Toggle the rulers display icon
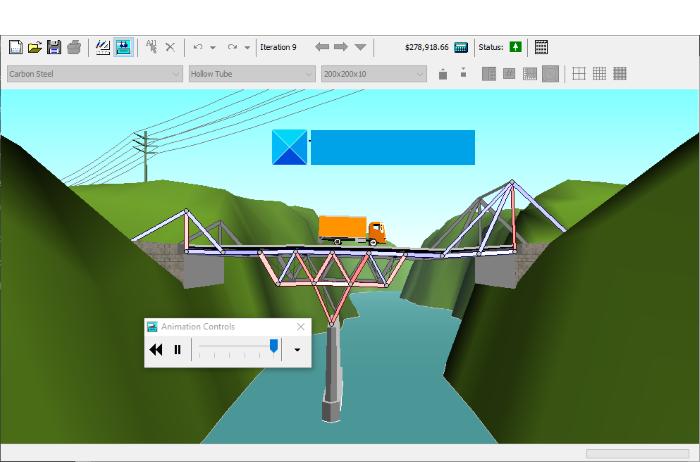The height and width of the screenshot is (462, 700). click(x=529, y=74)
